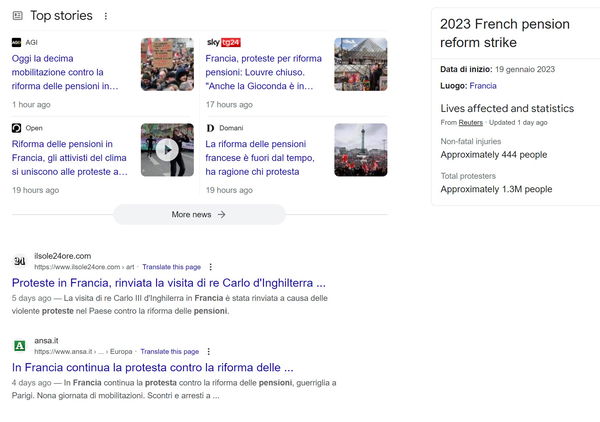Click the '2023 French pension reform strike' title
Viewport: 600px width, 422px height.
coord(505,33)
